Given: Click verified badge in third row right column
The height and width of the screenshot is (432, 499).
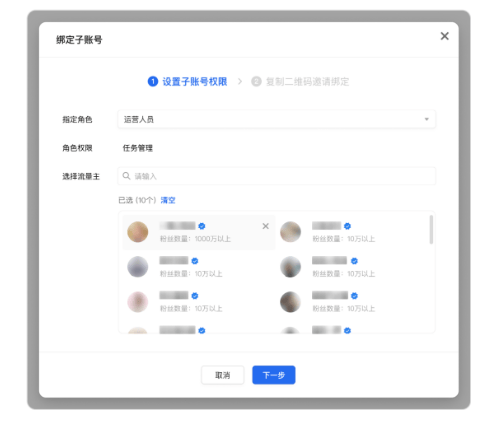Looking at the screenshot, I should (354, 296).
